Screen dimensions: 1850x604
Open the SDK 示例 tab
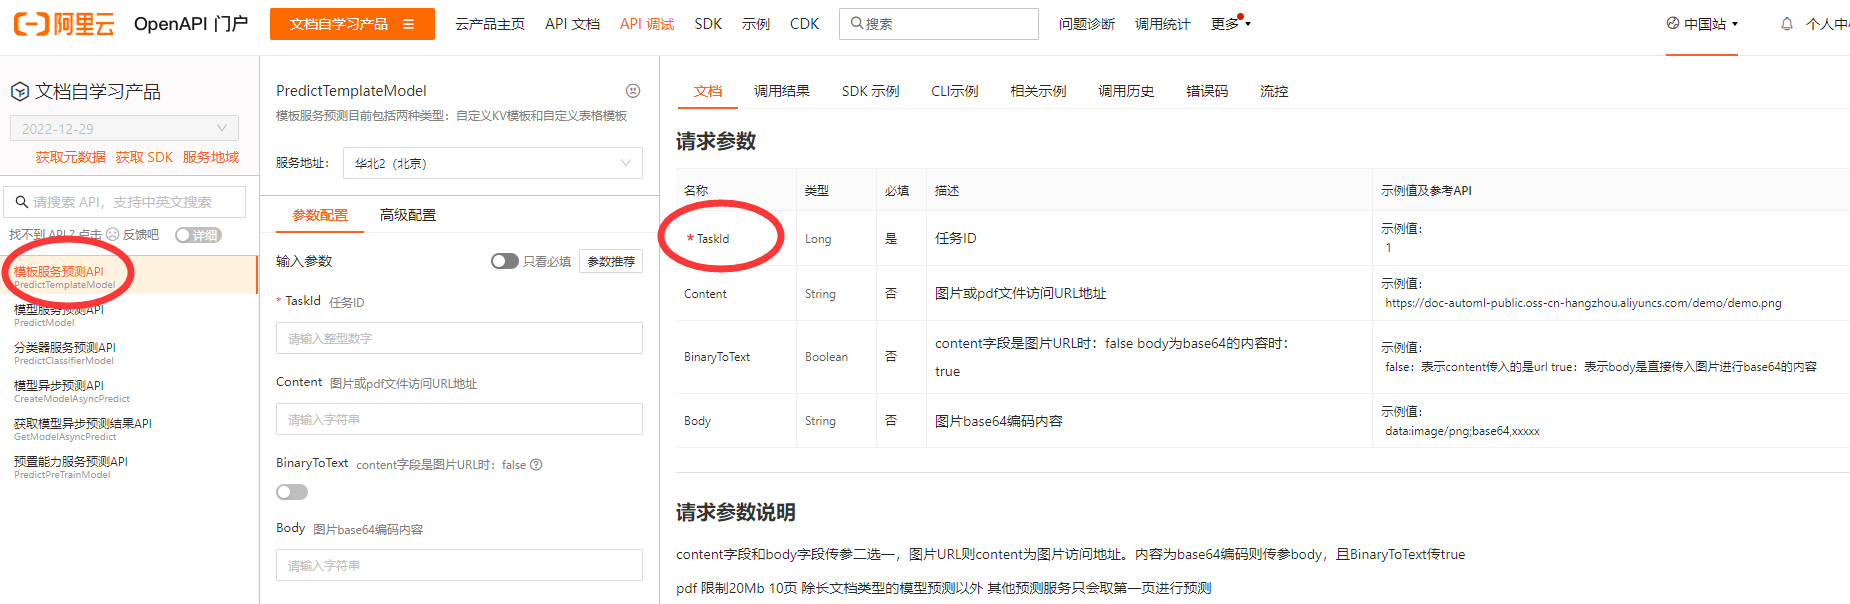871,91
